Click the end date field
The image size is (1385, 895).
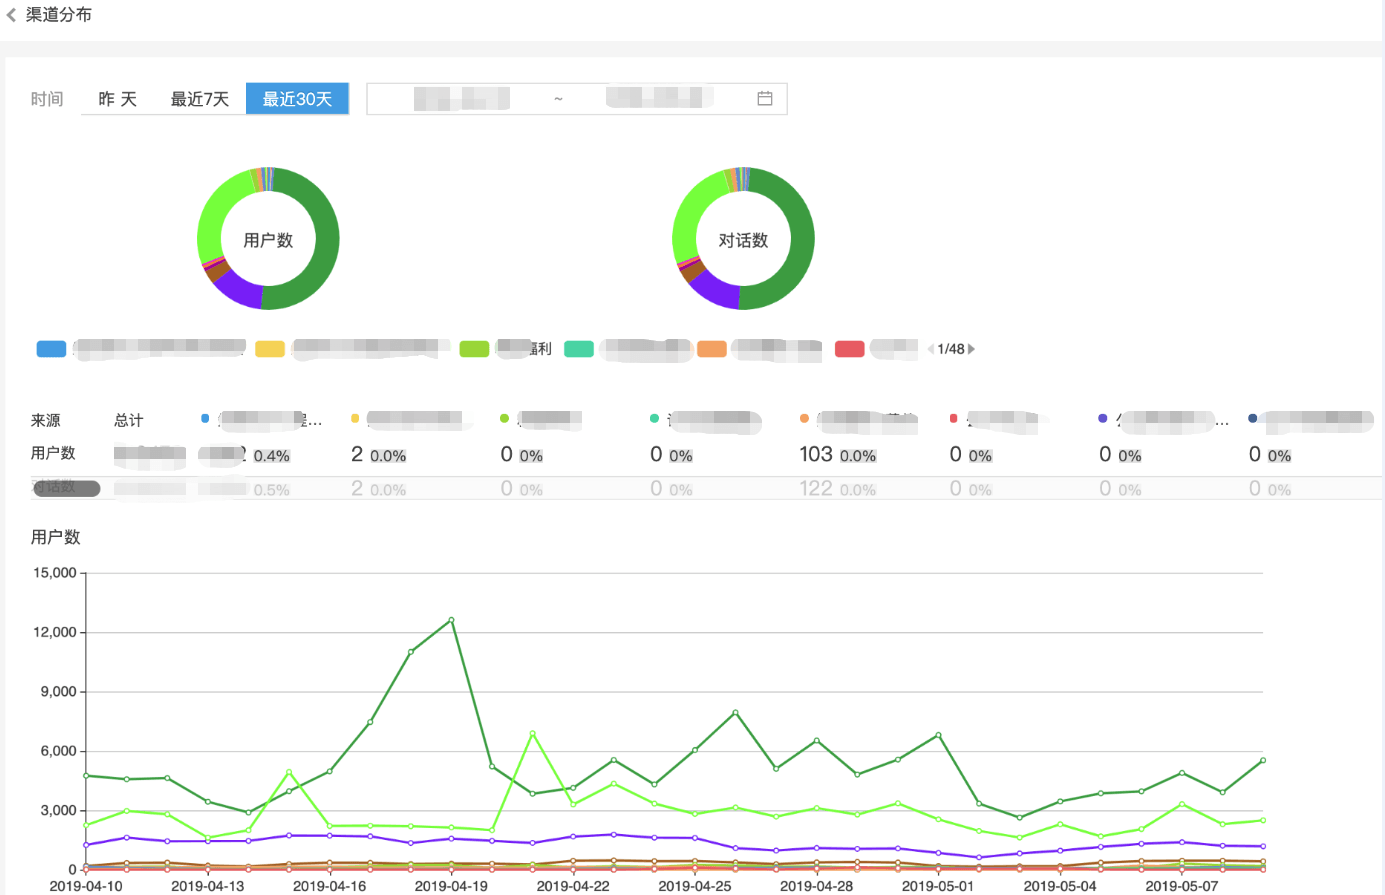pos(659,98)
